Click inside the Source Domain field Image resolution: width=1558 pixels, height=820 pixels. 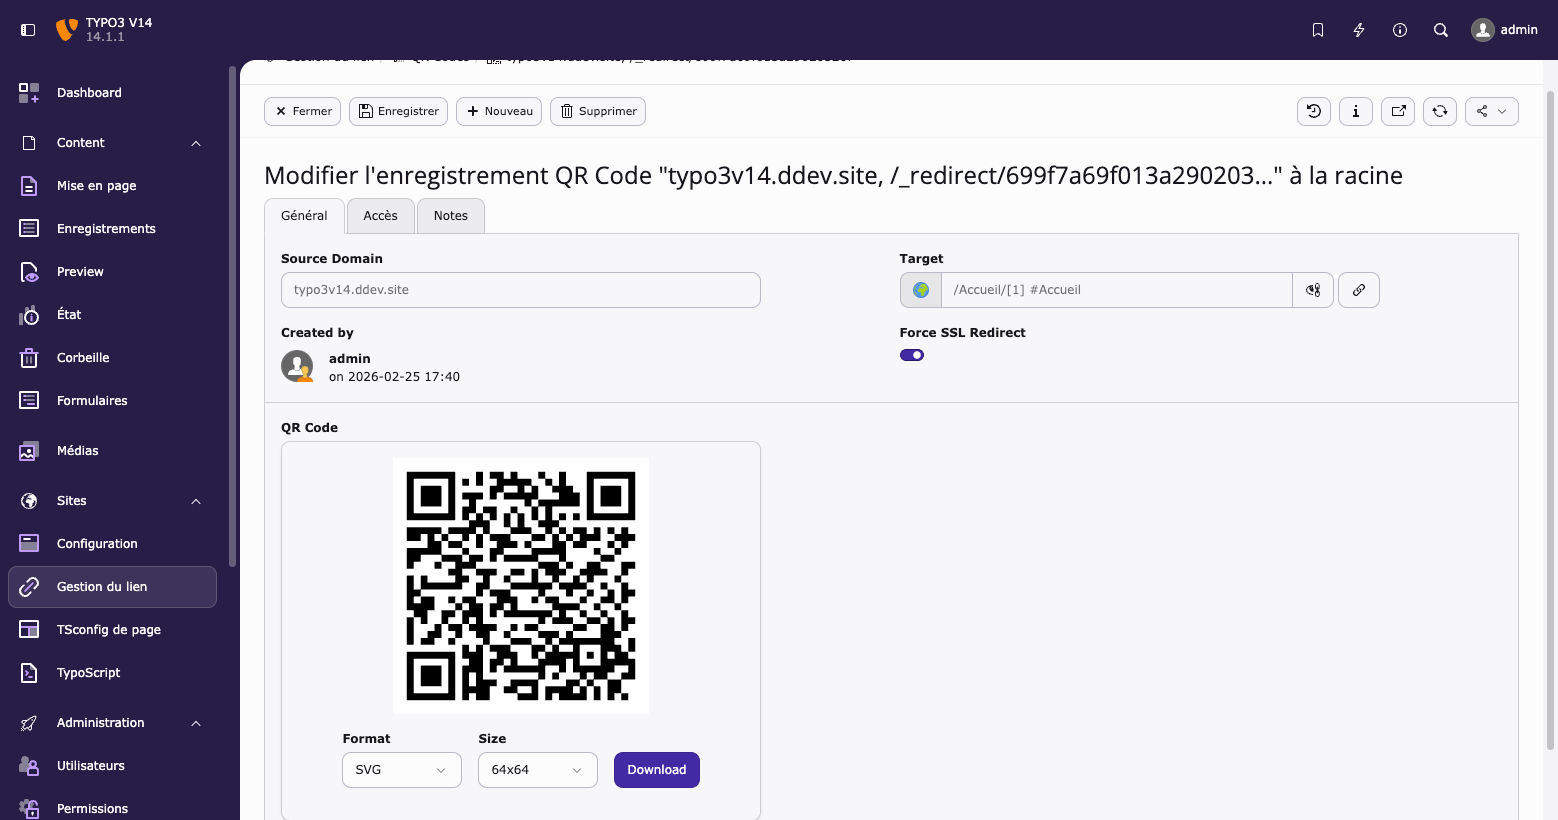[520, 289]
